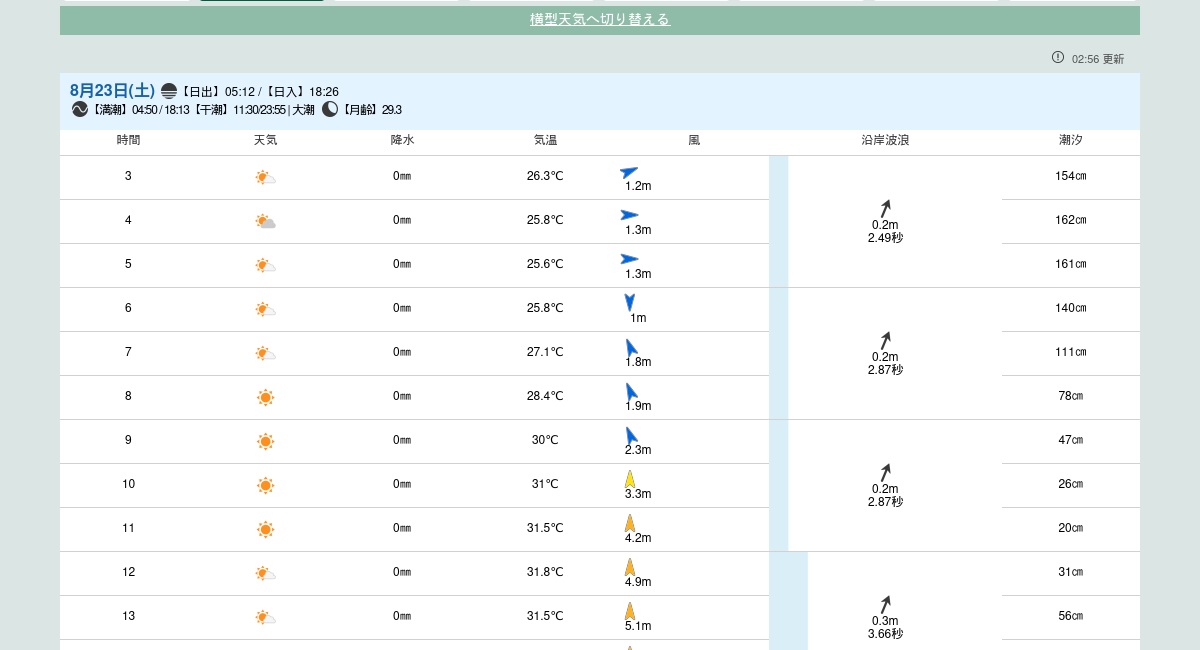
Task: Click the yellow wind arrow at 3.3m
Action: tap(629, 478)
